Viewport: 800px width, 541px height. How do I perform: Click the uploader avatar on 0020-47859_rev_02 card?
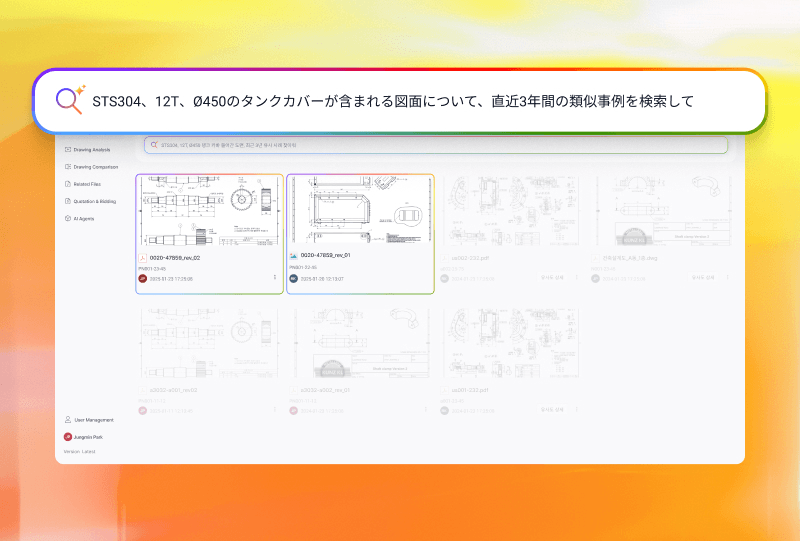coord(143,279)
